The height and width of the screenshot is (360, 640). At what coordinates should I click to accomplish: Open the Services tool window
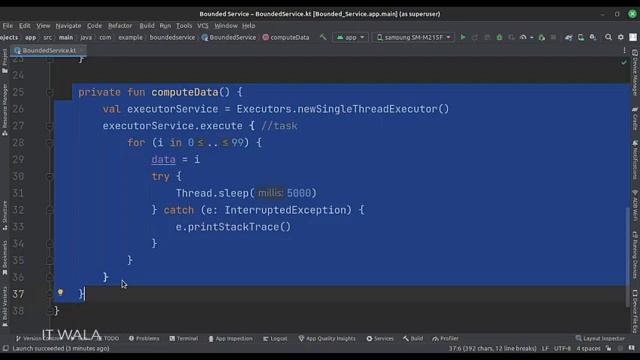[x=380, y=338]
